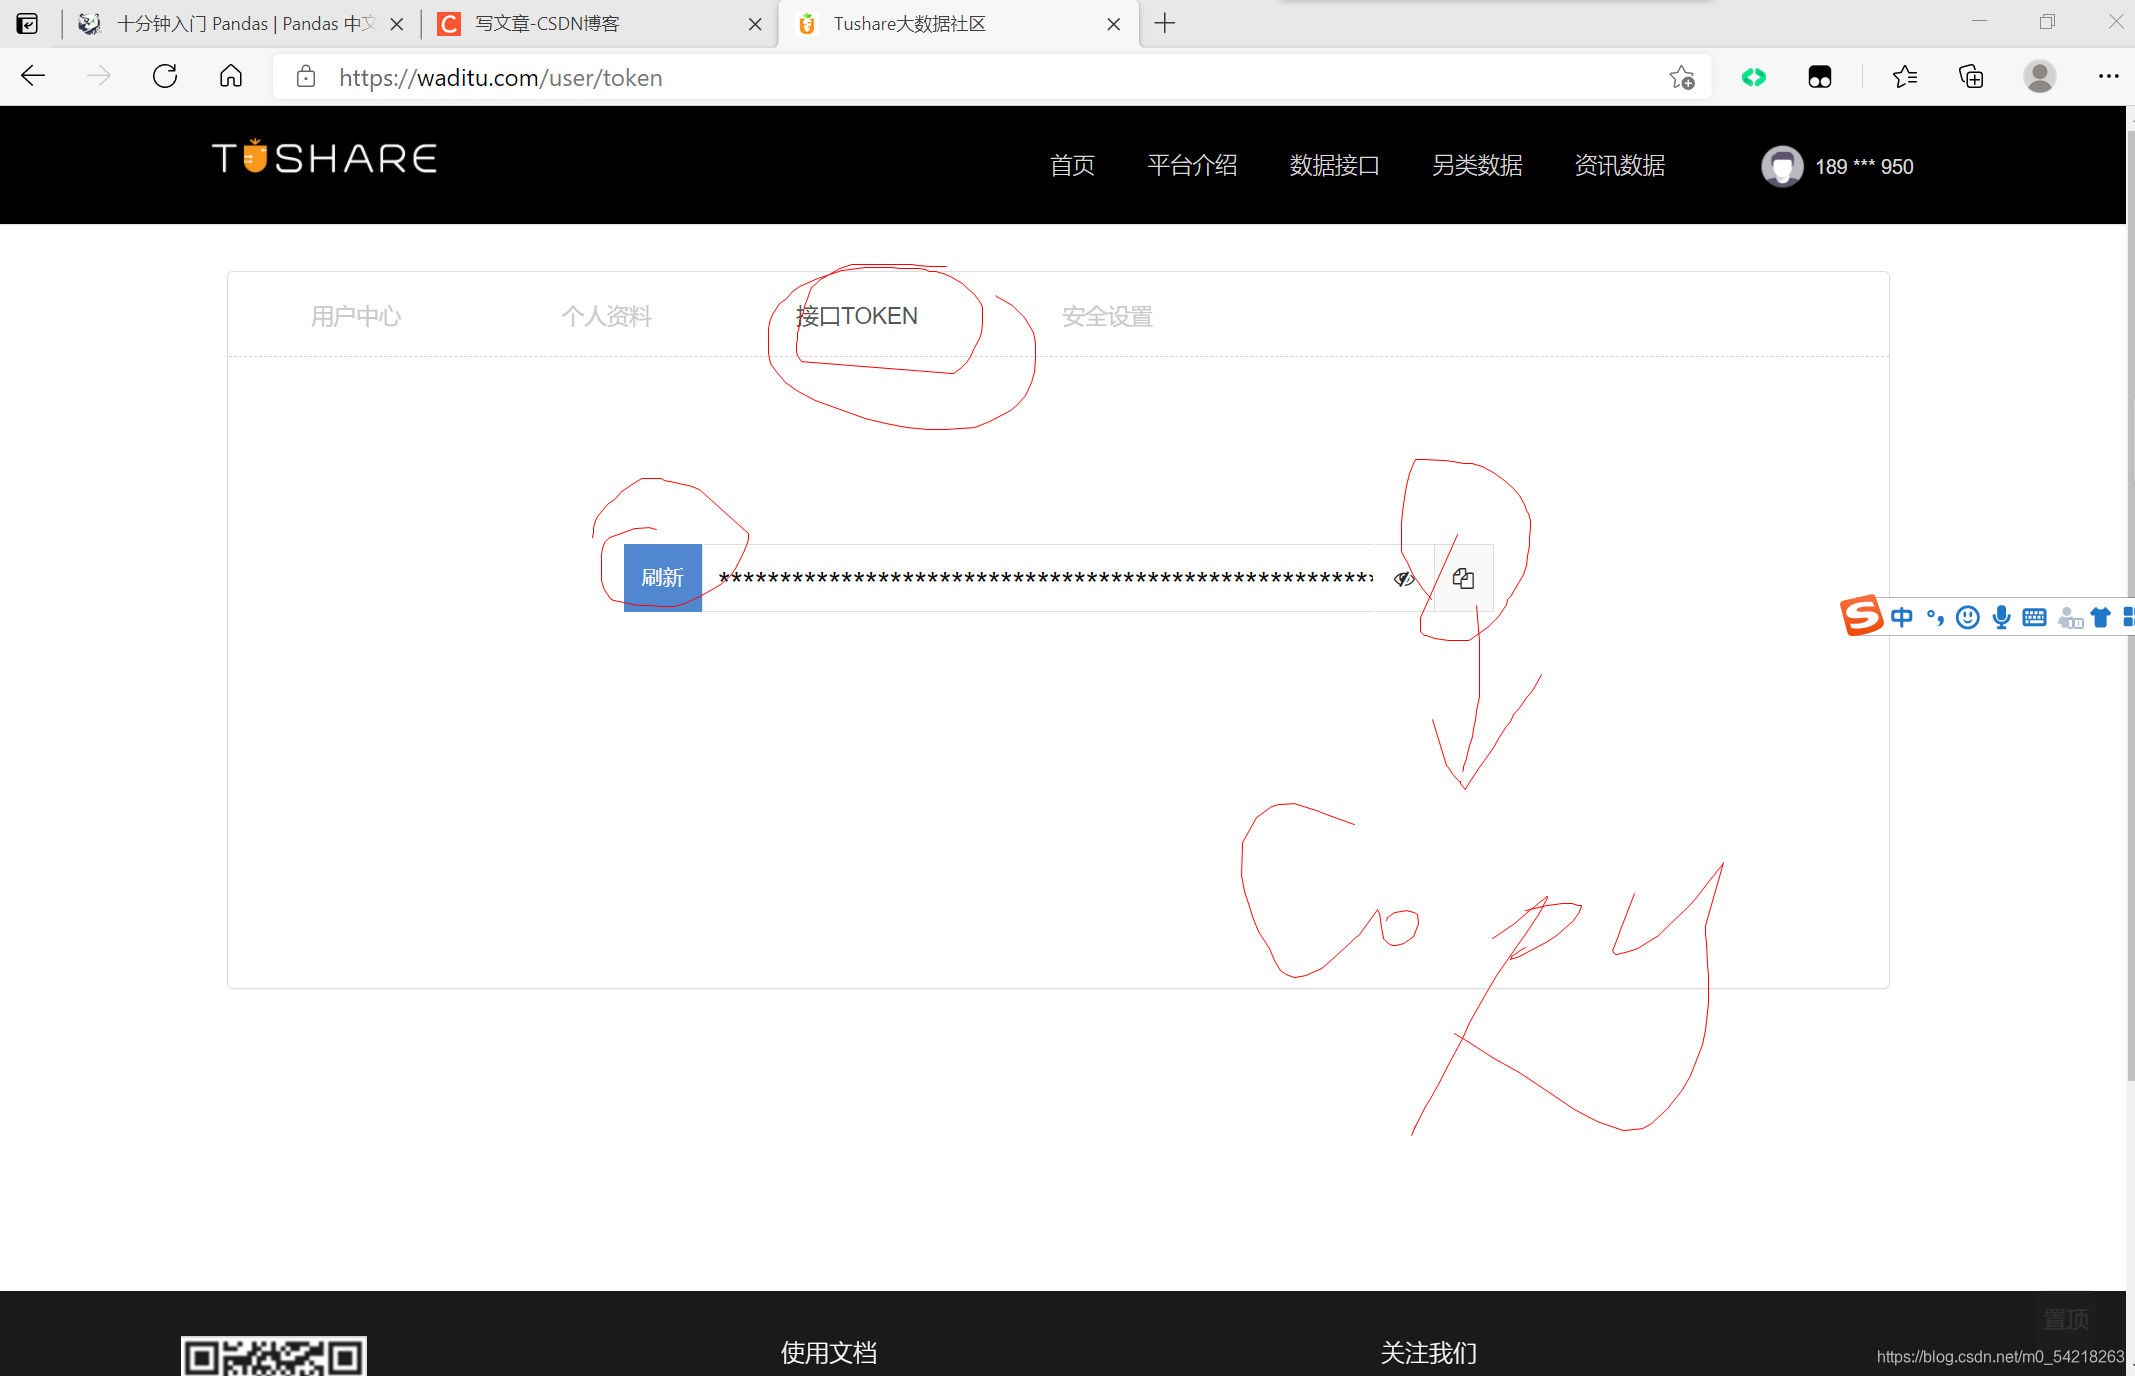
Task: Click the 使用文档 footer heading
Action: point(829,1353)
